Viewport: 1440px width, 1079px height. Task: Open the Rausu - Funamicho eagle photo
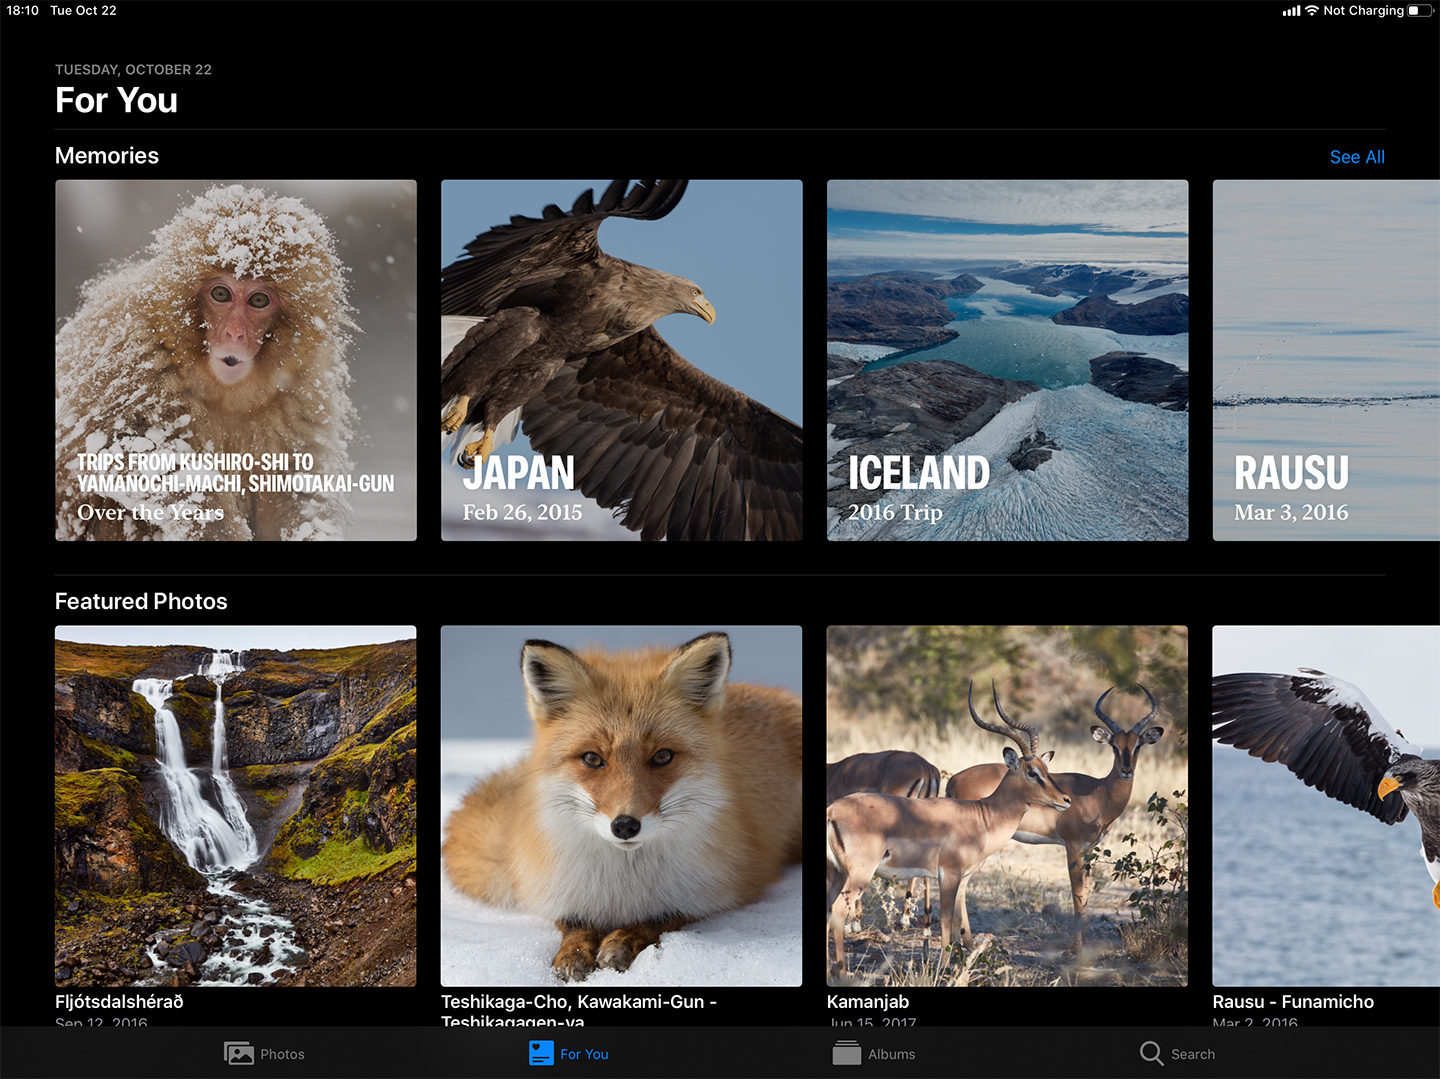(1325, 805)
